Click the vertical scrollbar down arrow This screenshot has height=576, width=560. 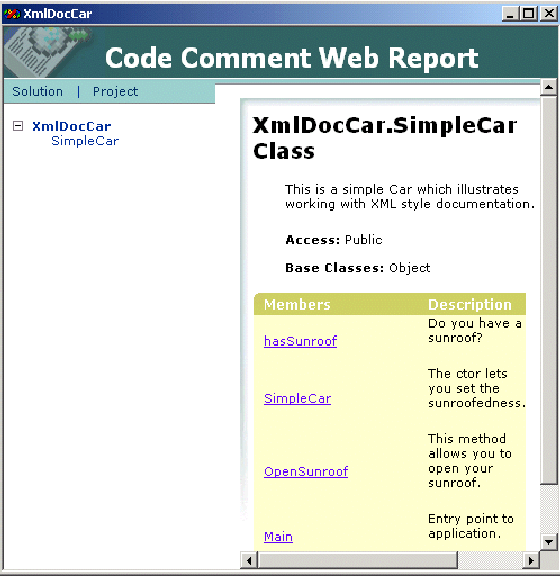(x=549, y=542)
